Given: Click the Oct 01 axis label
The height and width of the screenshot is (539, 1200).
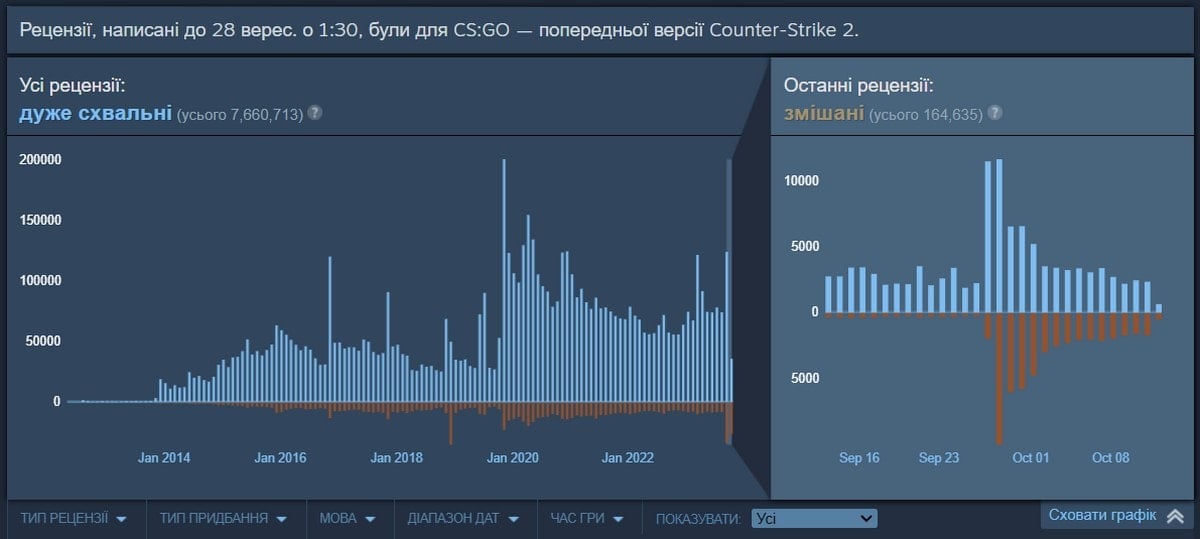Looking at the screenshot, I should 1031,458.
